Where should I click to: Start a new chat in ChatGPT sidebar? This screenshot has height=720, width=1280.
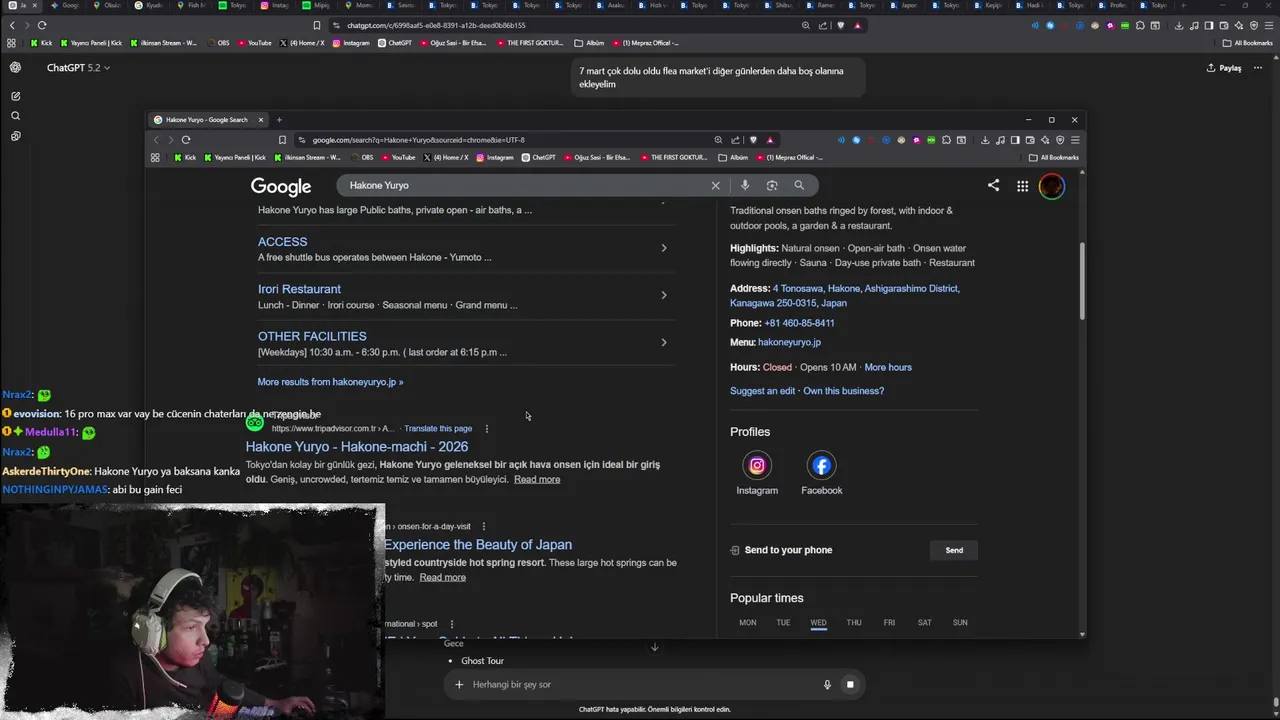15,96
